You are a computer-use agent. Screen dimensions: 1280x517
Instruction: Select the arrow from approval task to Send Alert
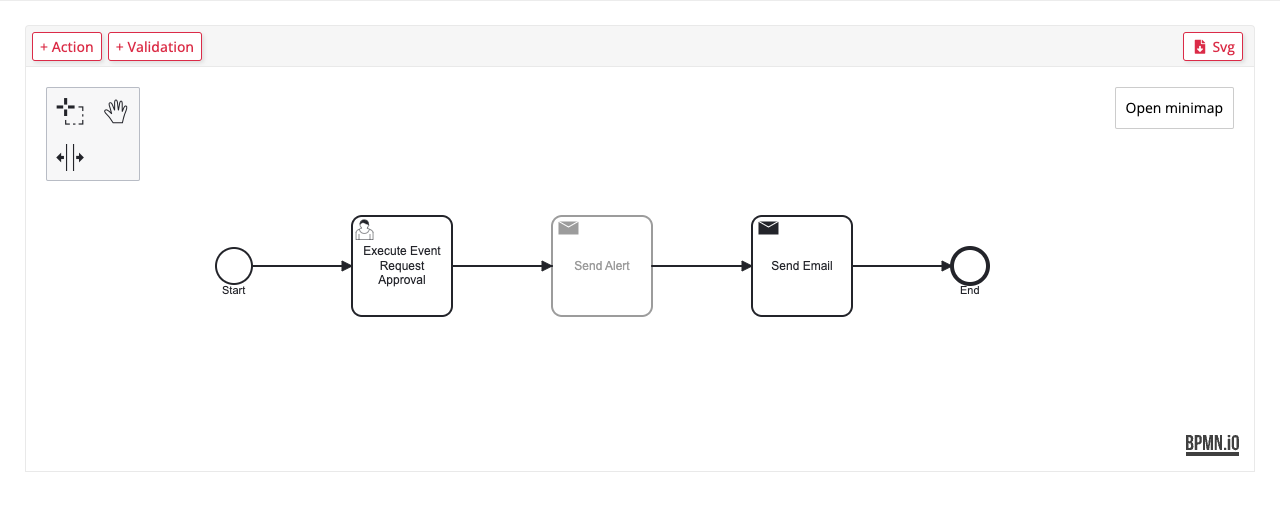tap(500, 266)
